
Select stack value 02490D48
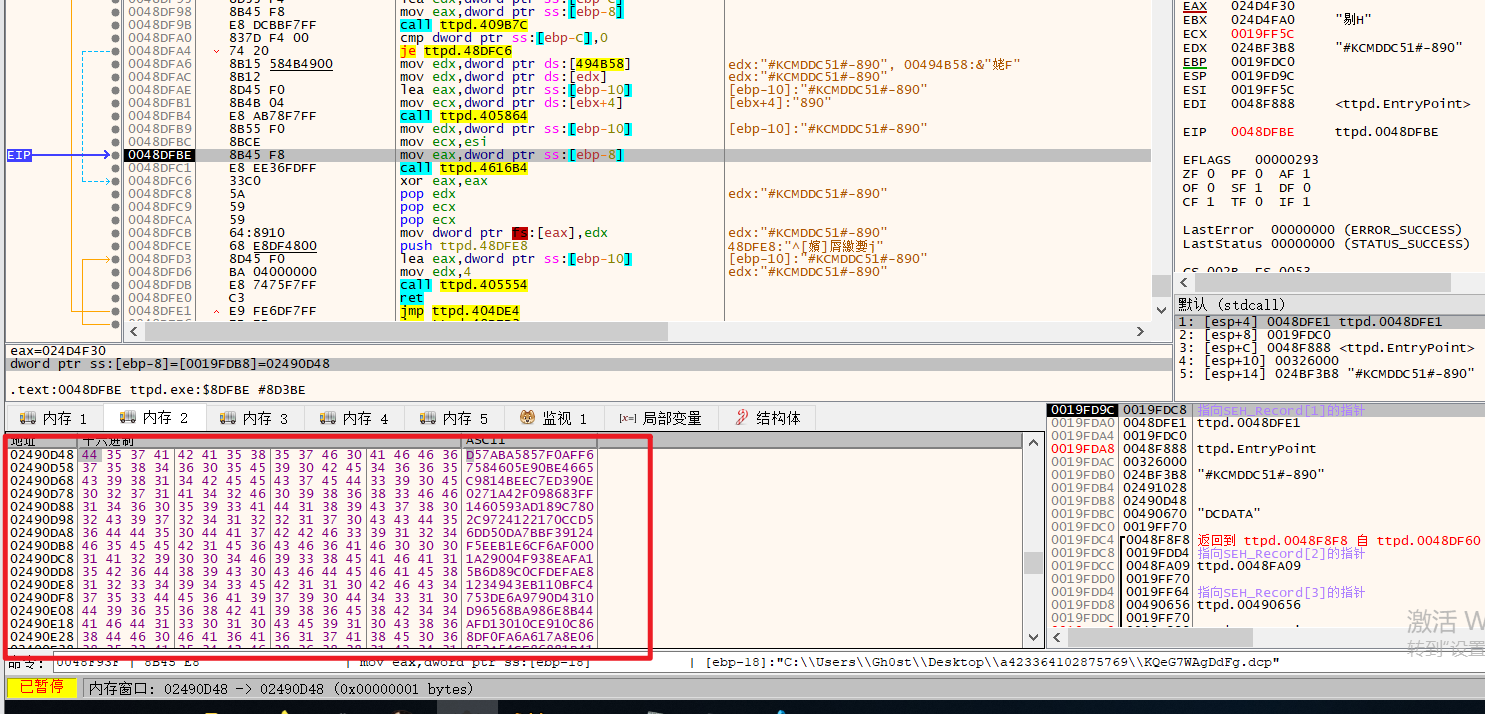tap(1155, 501)
